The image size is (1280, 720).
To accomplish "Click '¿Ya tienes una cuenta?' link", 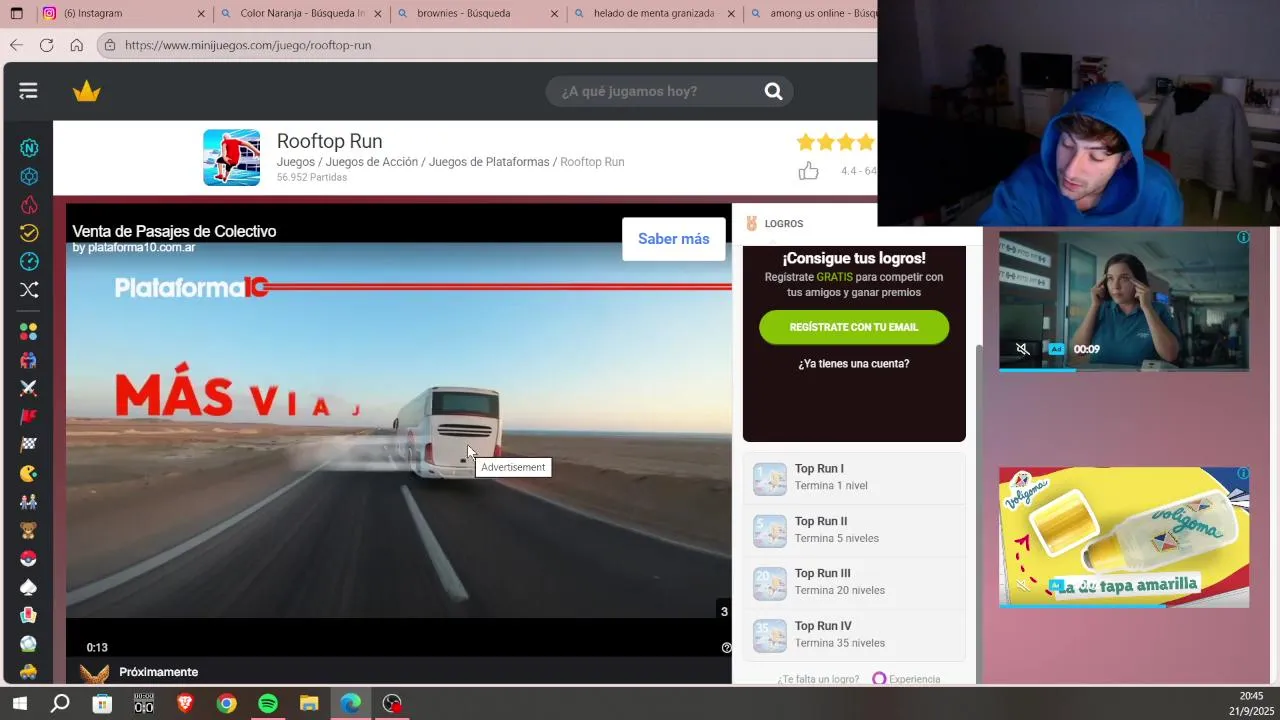I will click(853, 364).
